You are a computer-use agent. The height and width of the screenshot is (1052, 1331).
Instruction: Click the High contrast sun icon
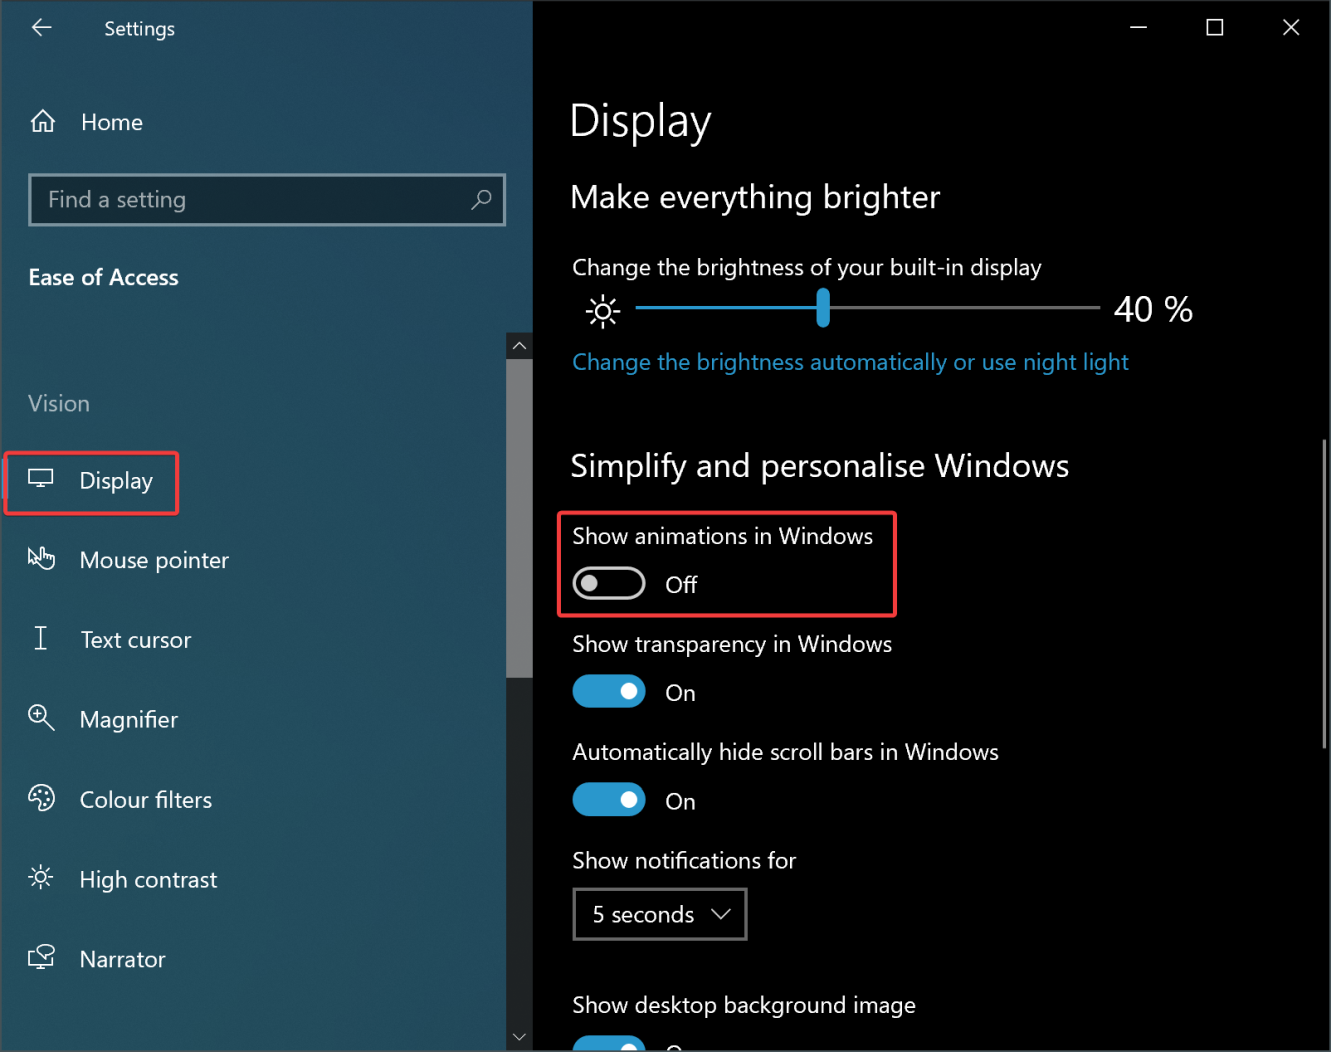[41, 878]
